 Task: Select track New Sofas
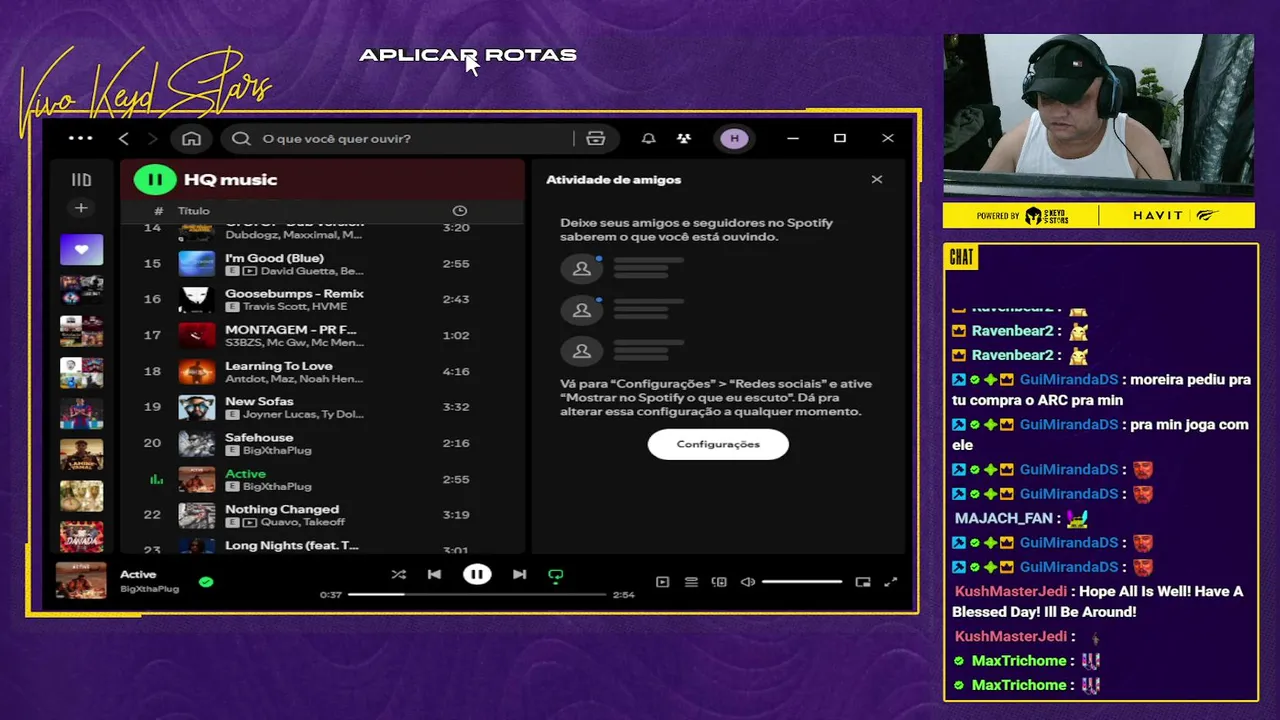[x=320, y=407]
